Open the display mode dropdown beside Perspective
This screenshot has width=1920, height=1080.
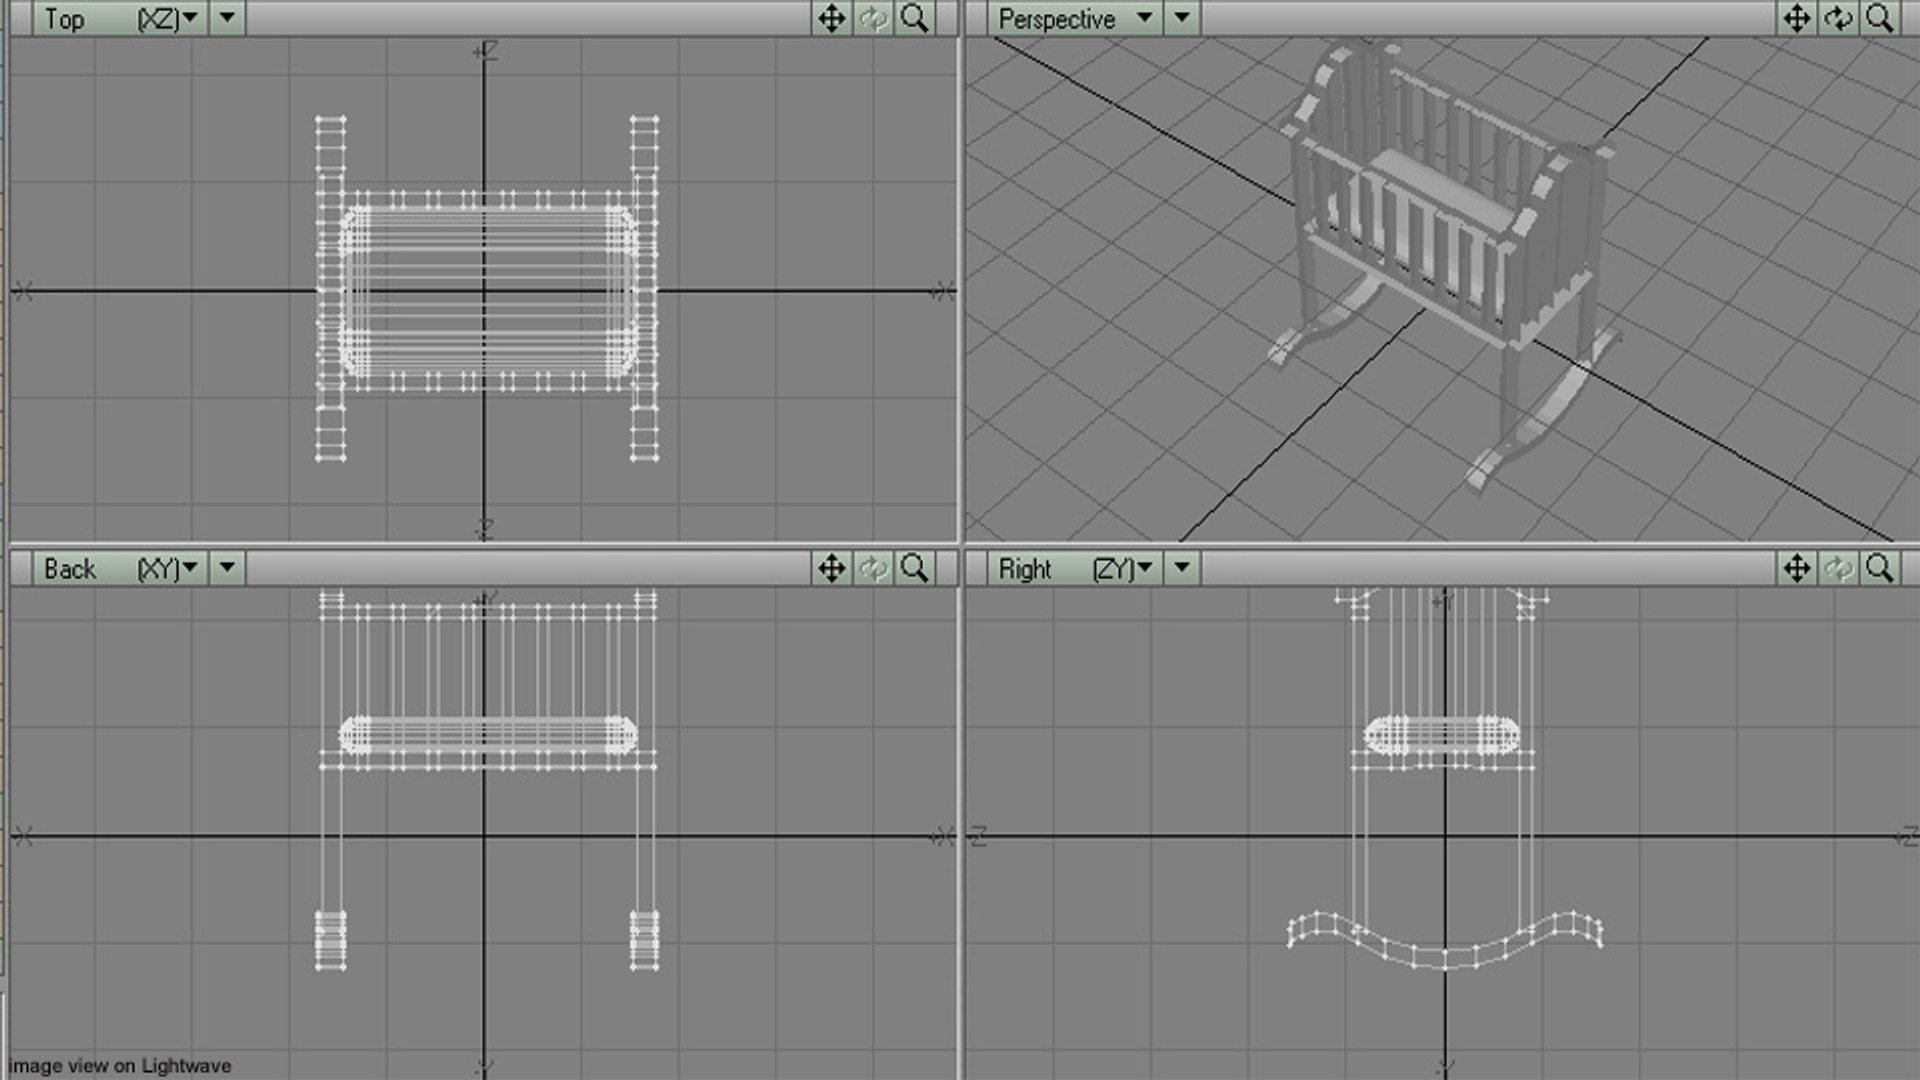[x=1182, y=18]
